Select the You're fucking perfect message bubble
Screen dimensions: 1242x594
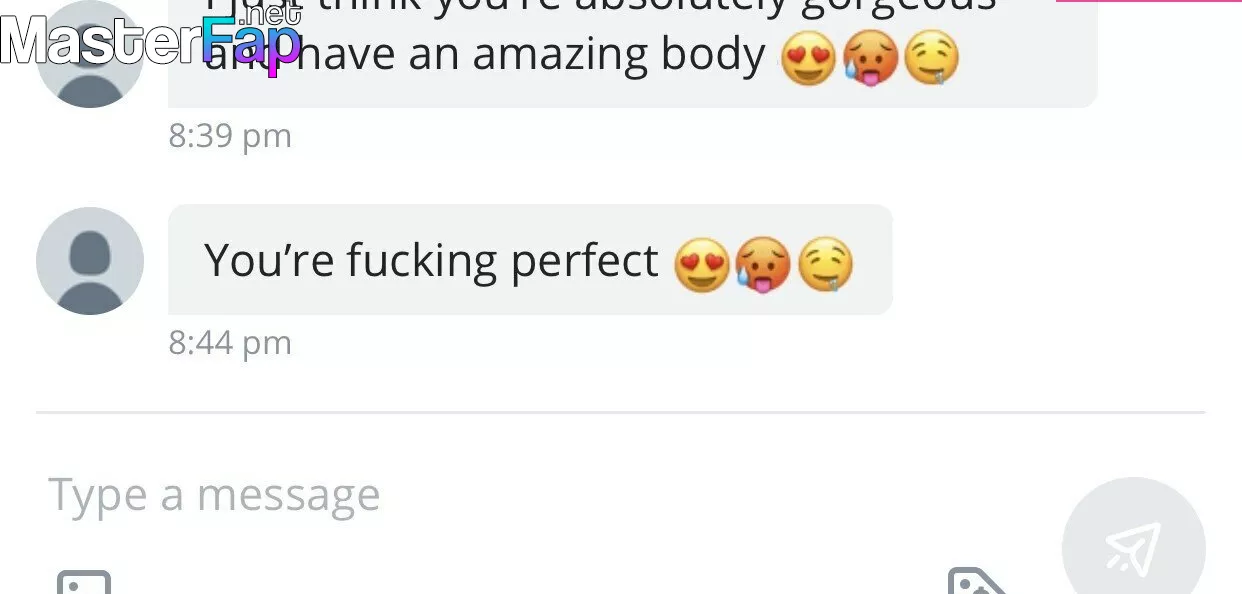pos(530,260)
